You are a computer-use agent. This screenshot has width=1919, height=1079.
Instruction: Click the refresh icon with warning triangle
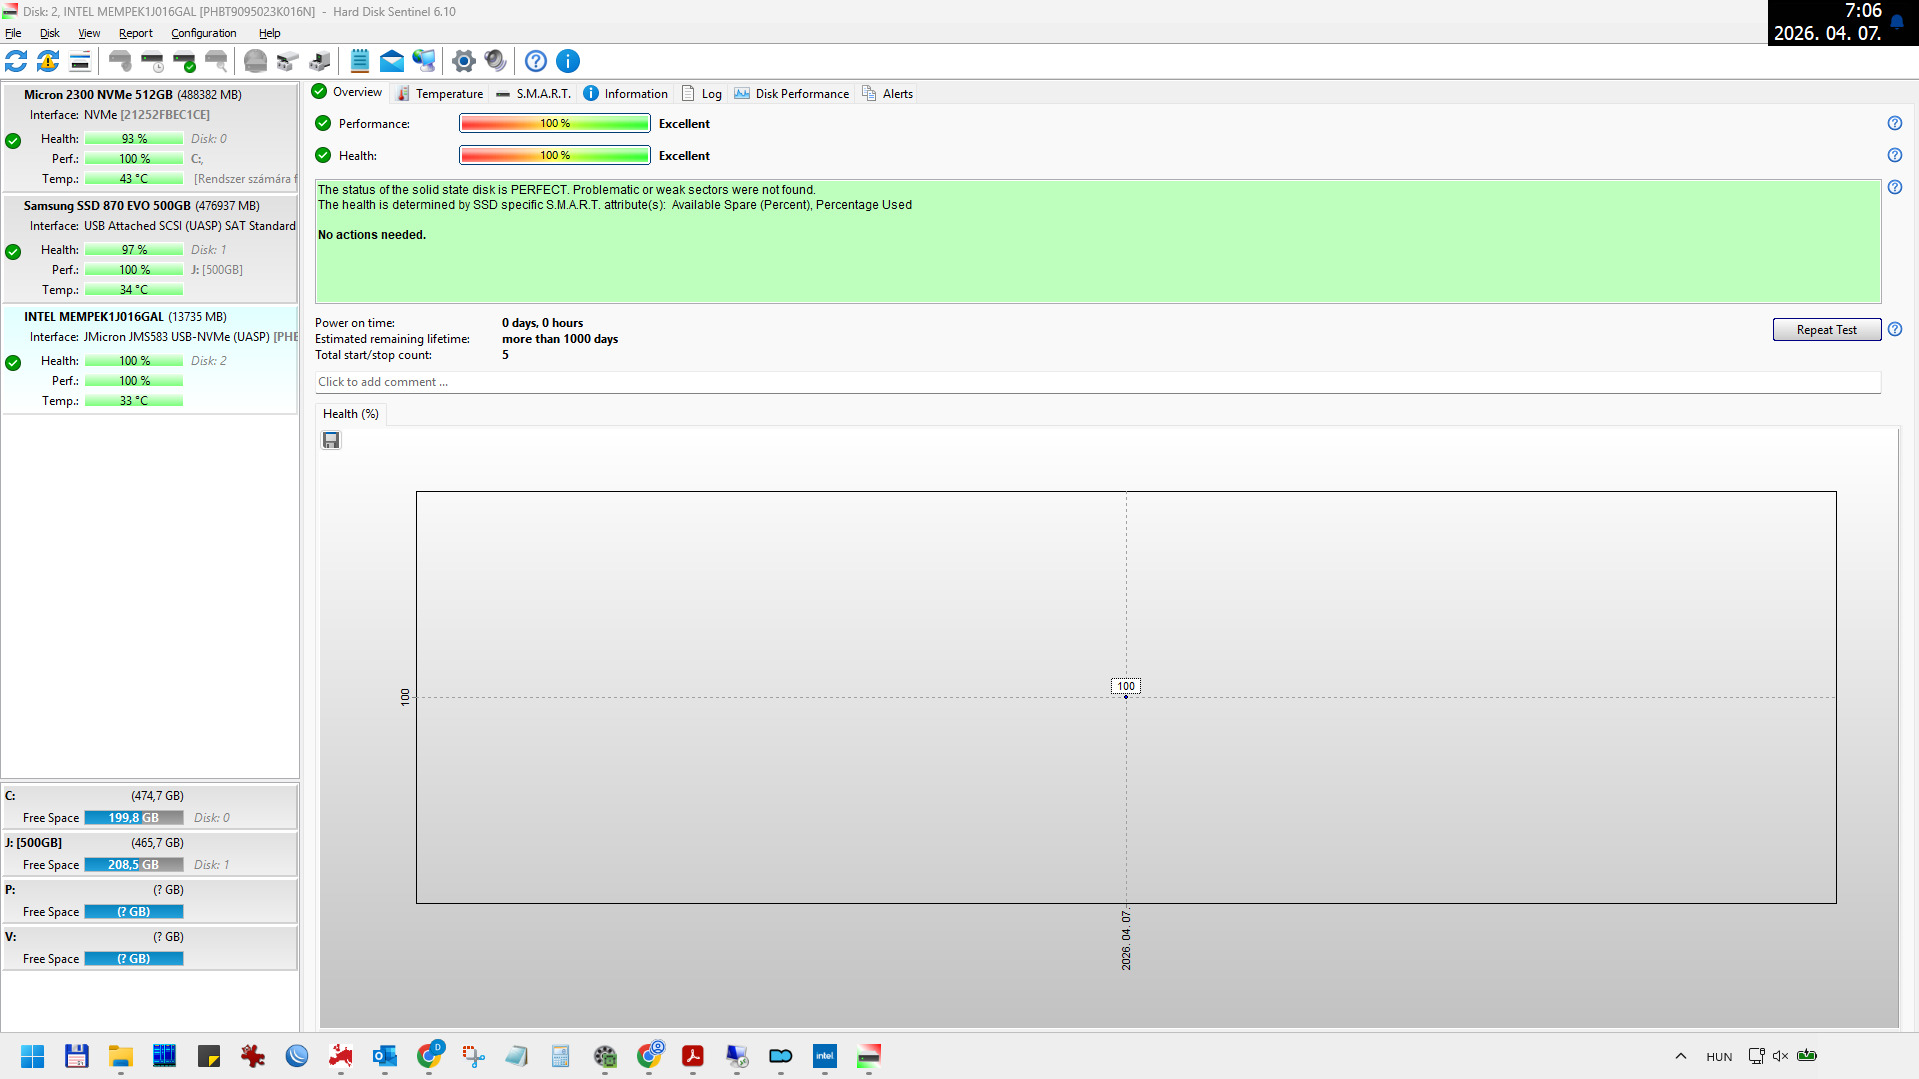(48, 61)
